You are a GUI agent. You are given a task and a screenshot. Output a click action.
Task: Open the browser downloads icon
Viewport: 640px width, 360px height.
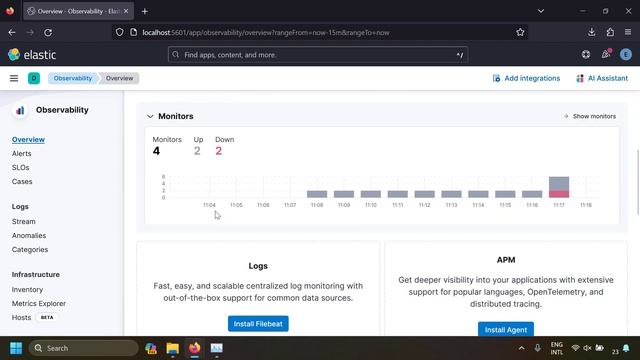[591, 32]
